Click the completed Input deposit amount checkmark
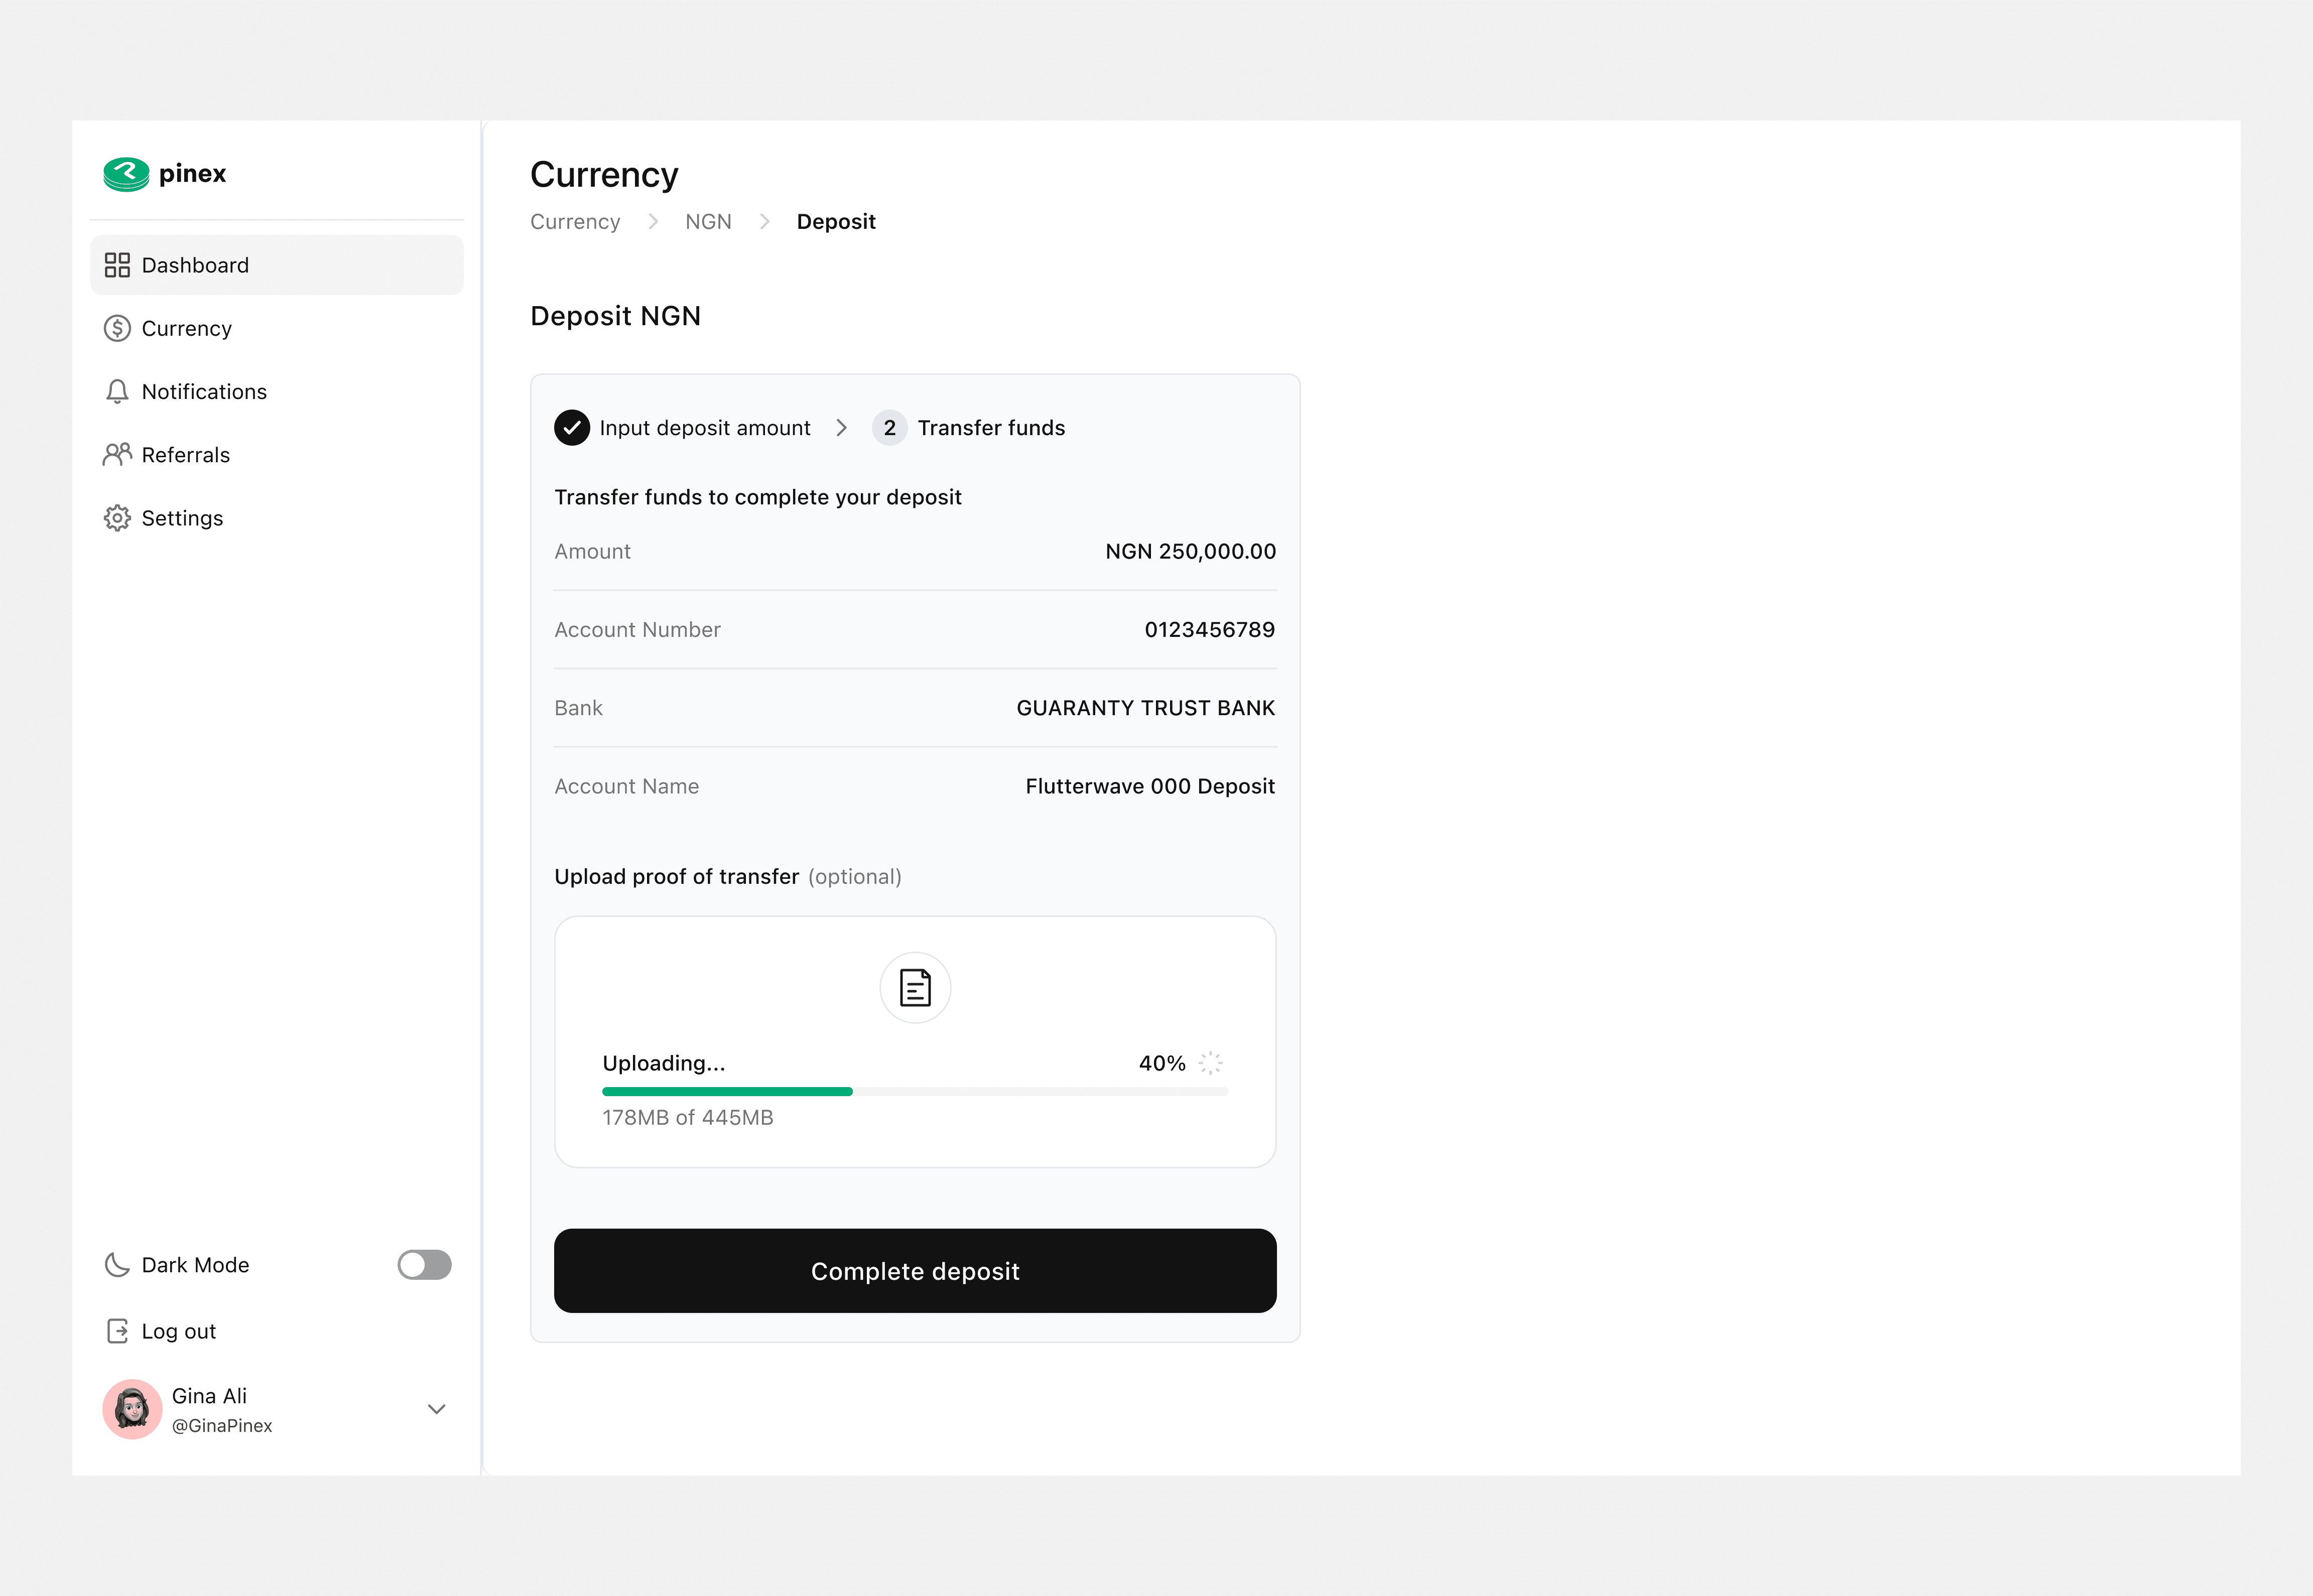The height and width of the screenshot is (1596, 2313). click(571, 427)
